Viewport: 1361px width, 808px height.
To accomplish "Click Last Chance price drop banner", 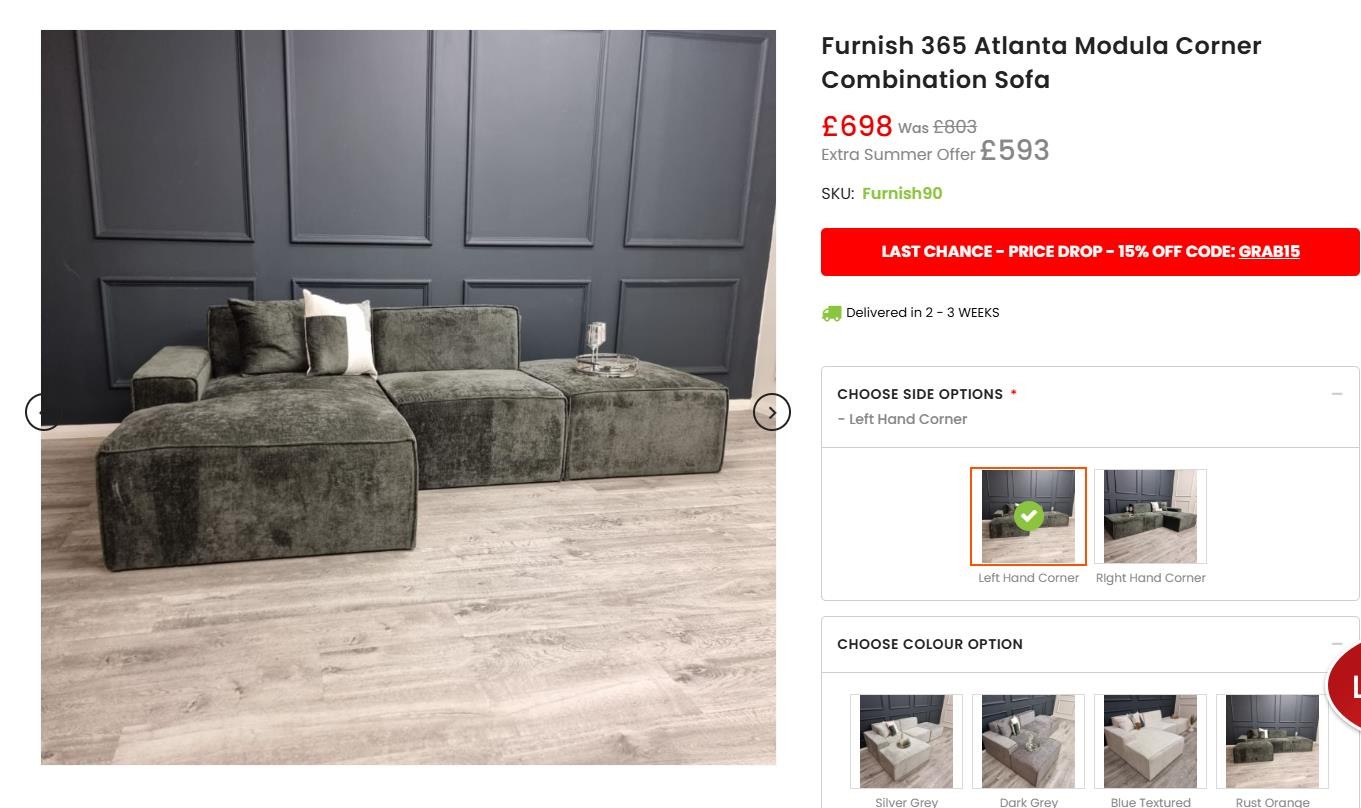I will [x=1090, y=252].
